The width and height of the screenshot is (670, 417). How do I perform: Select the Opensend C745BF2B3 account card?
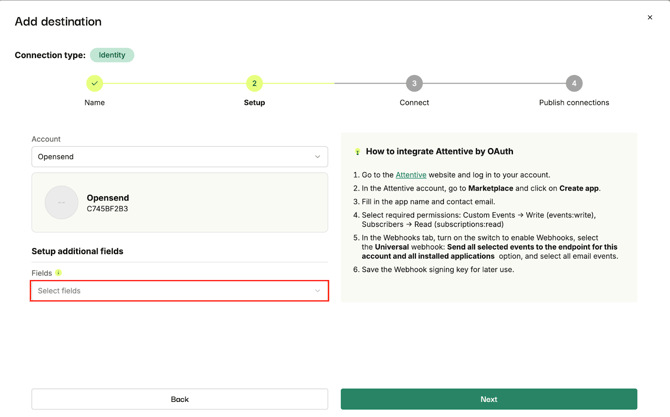(x=180, y=203)
